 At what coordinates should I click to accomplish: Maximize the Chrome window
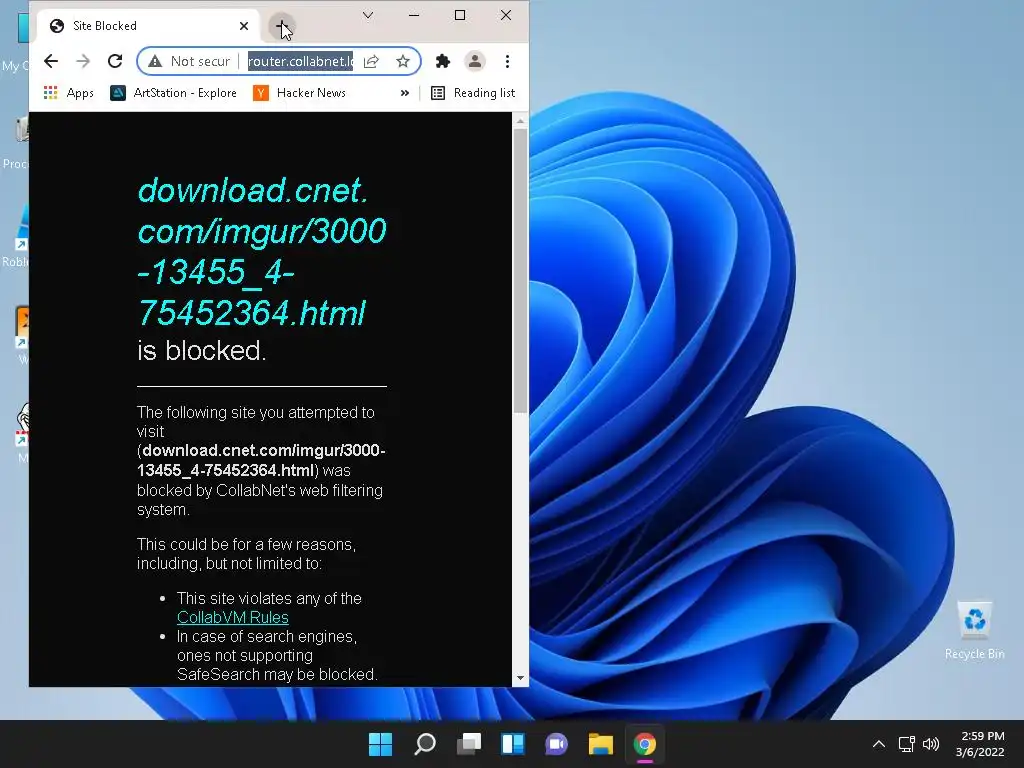coord(460,15)
